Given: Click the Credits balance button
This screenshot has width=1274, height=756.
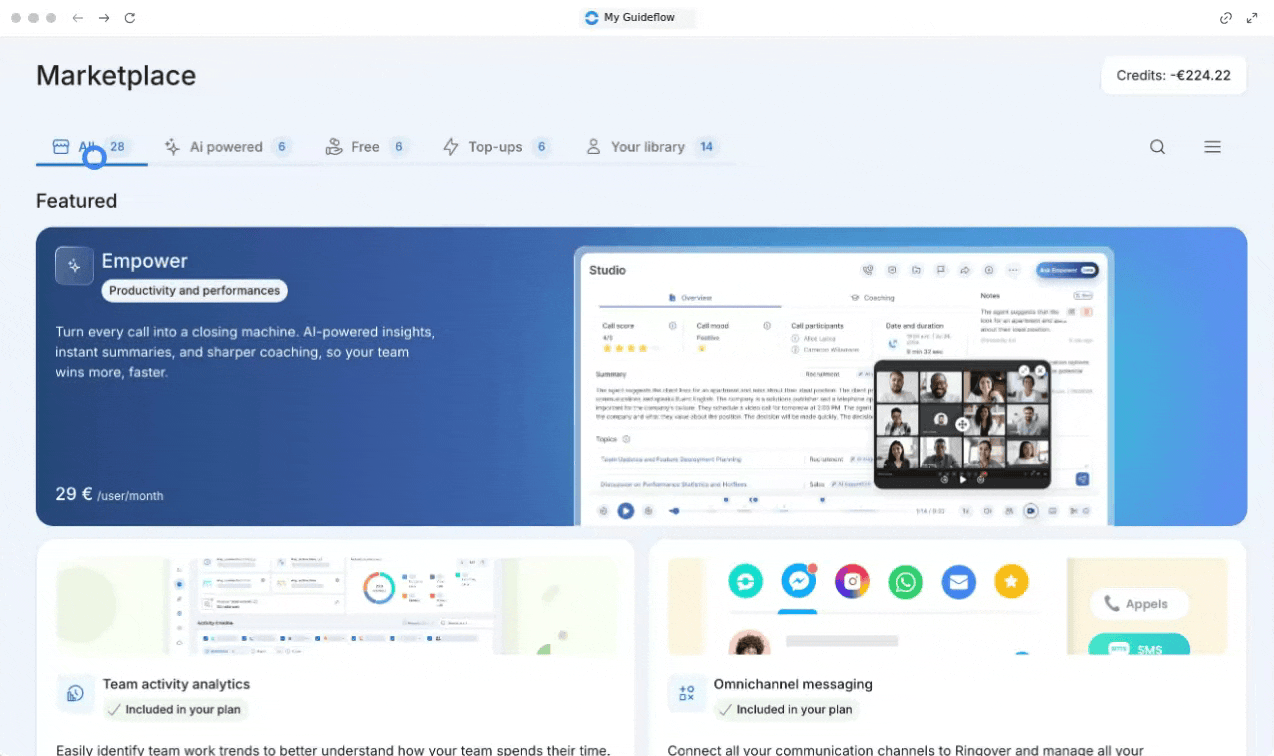Looking at the screenshot, I should (x=1173, y=75).
